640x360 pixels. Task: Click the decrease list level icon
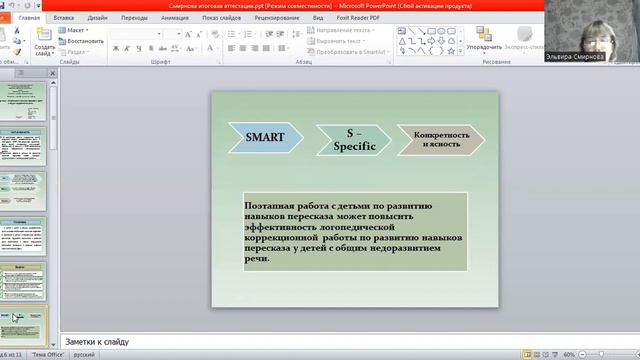pyautogui.click(x=269, y=34)
